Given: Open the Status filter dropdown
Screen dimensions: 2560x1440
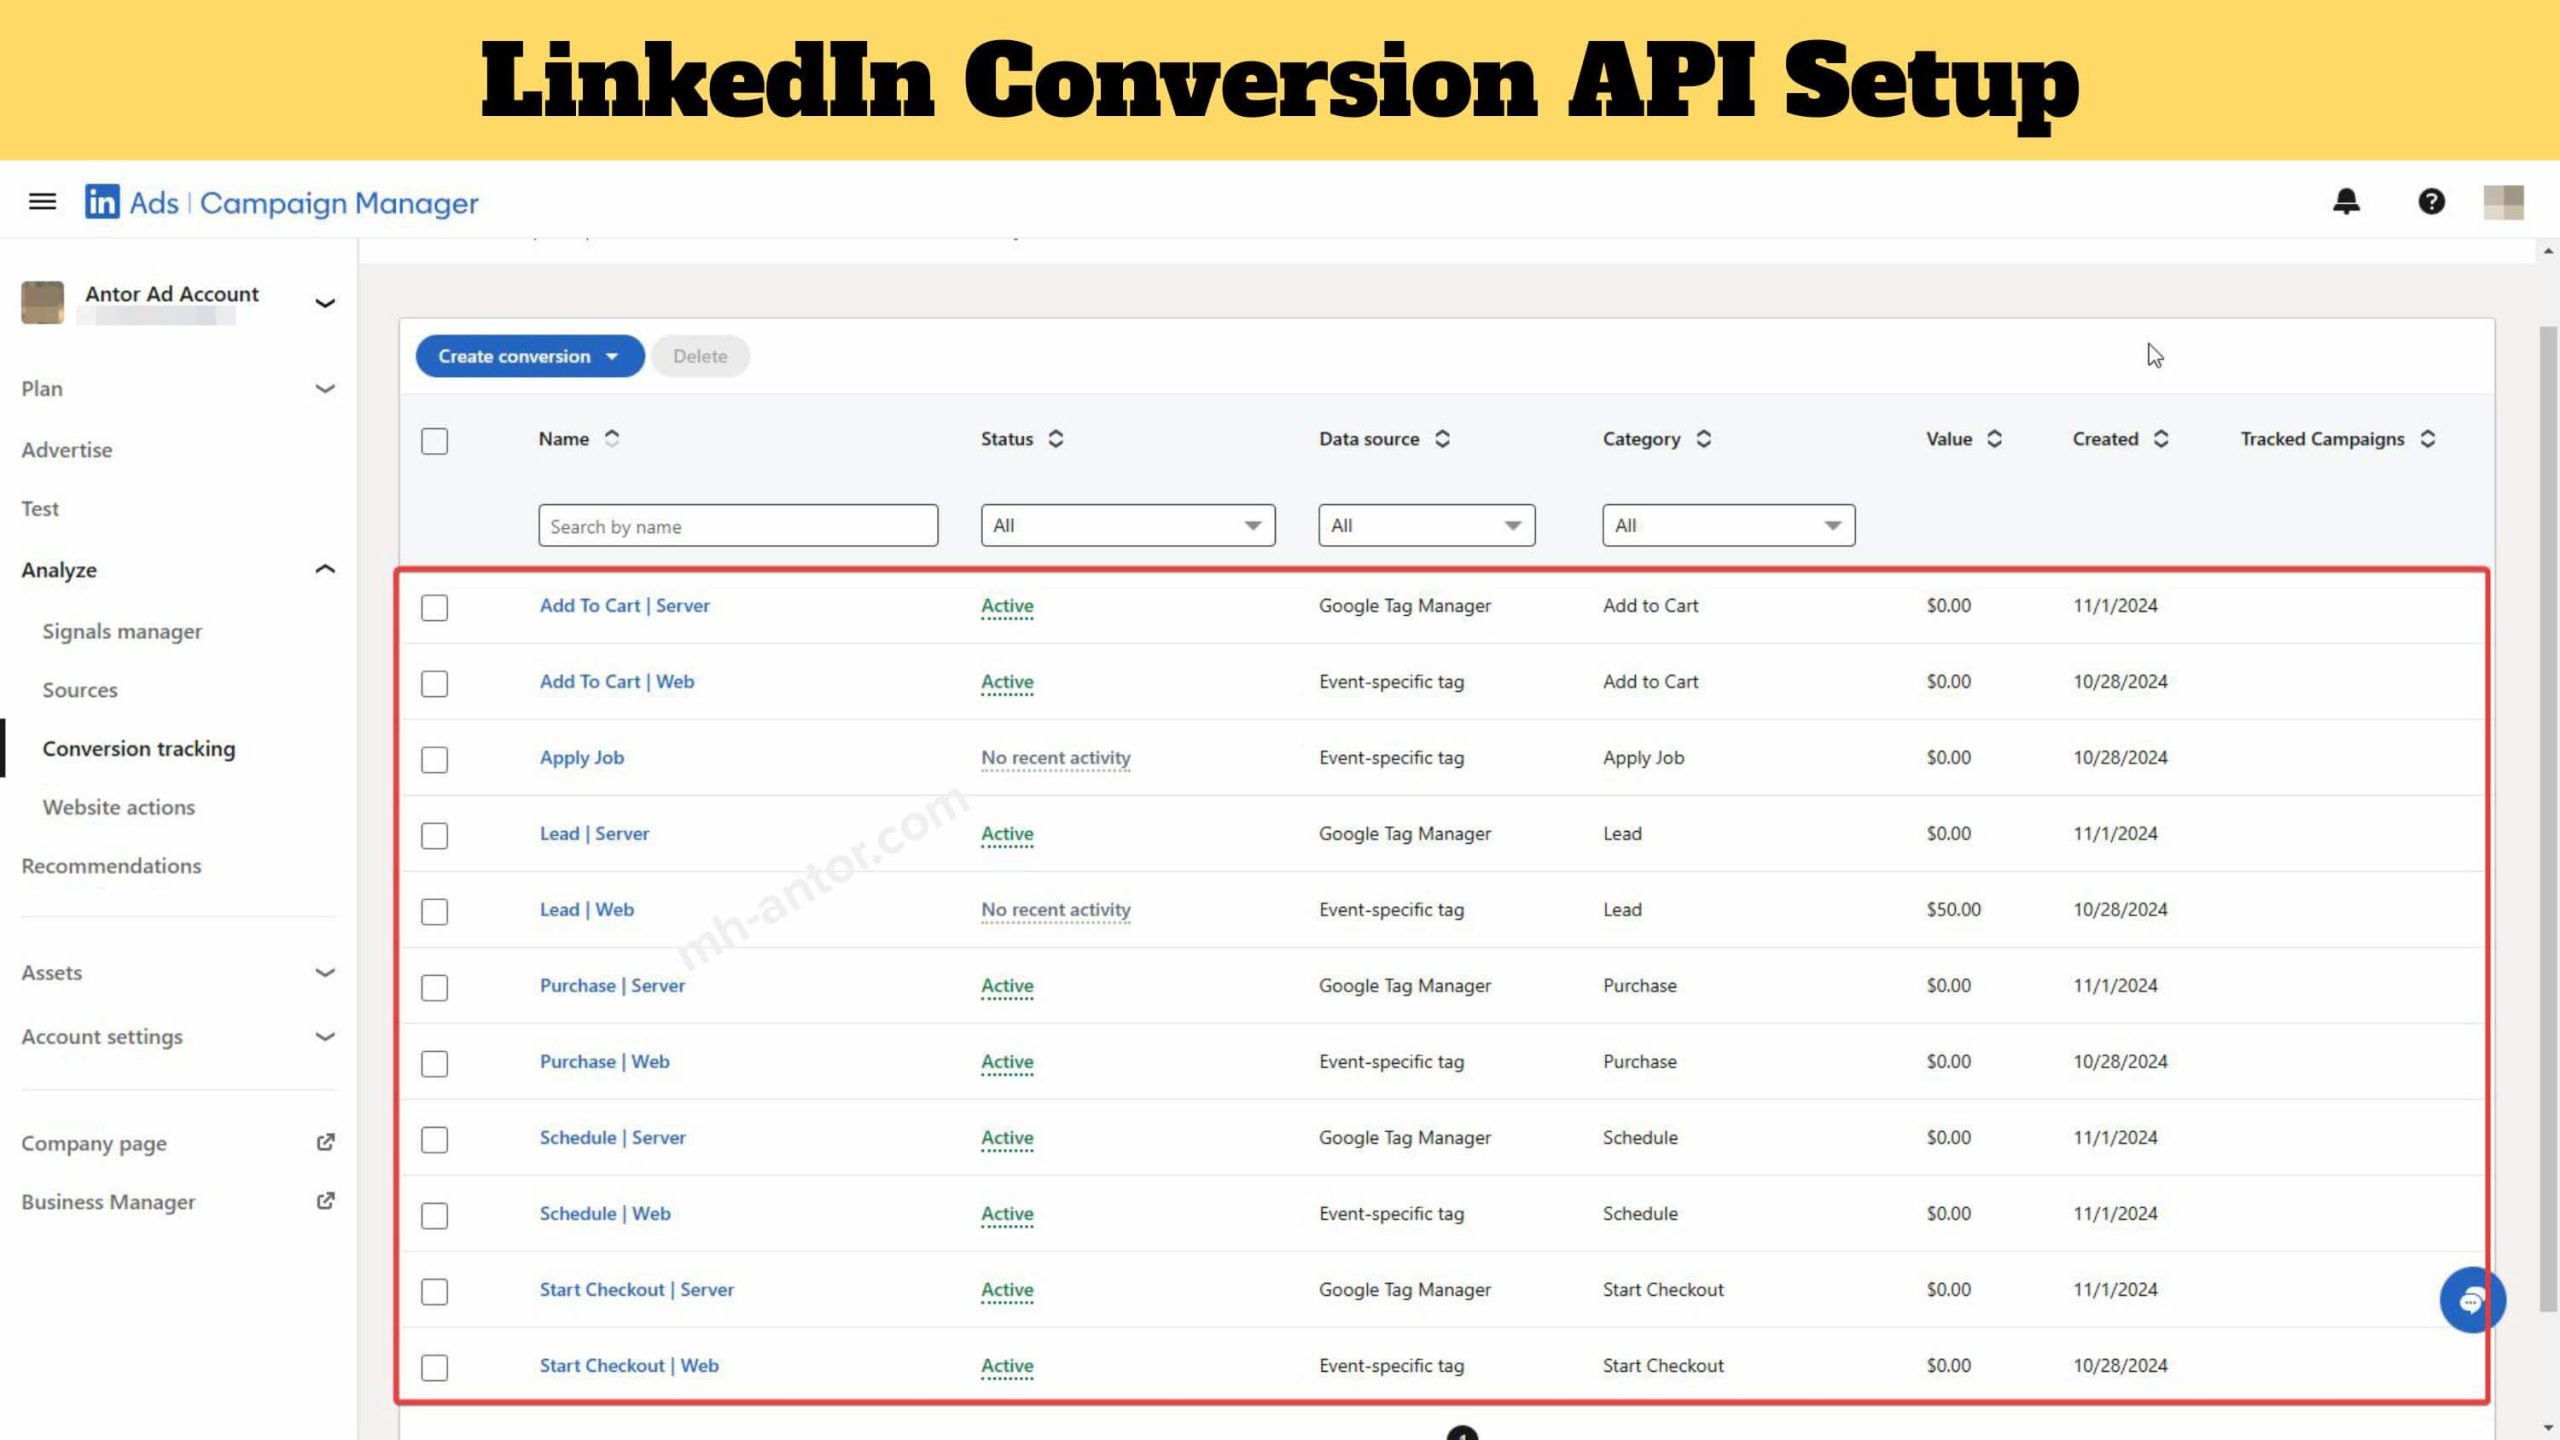Looking at the screenshot, I should [1128, 525].
